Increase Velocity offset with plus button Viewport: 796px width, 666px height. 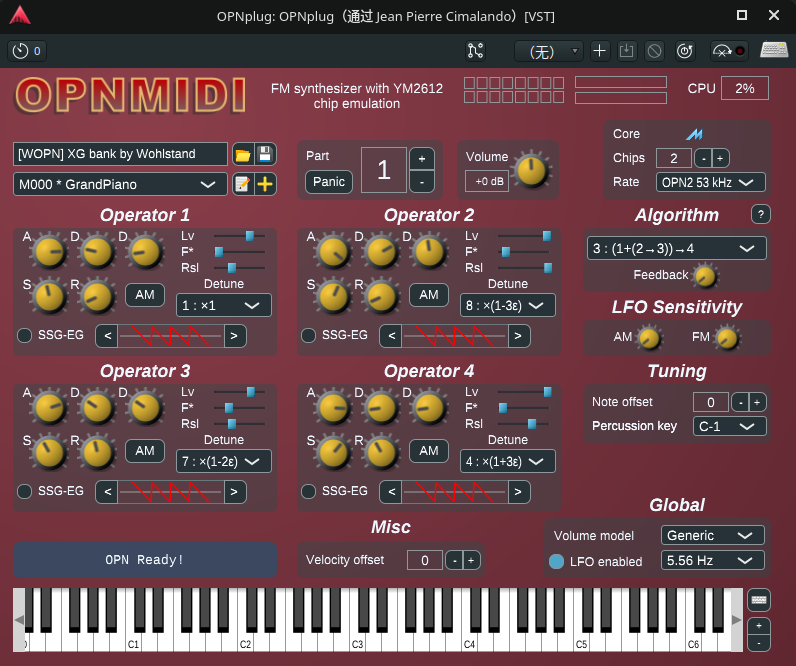[471, 560]
